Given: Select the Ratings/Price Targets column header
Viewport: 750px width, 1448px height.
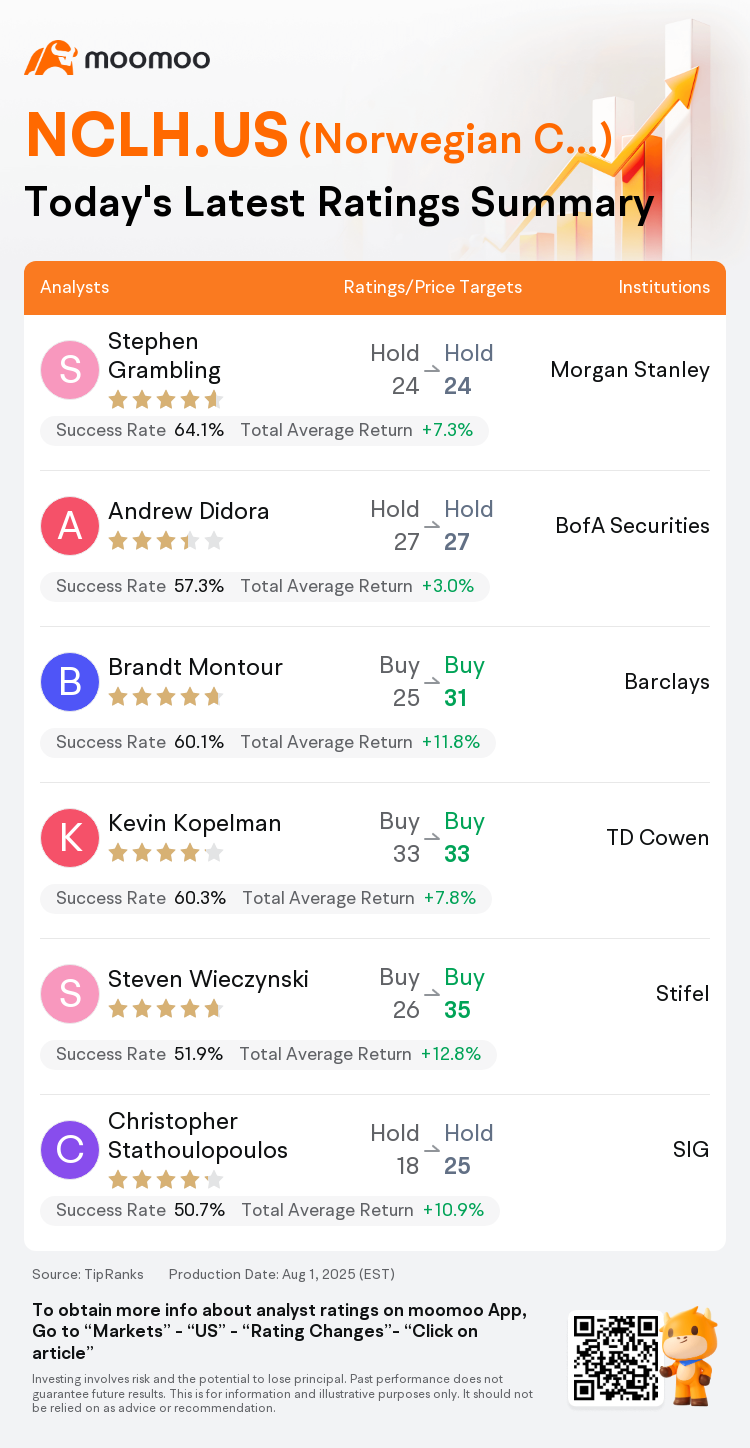Looking at the screenshot, I should (433, 287).
